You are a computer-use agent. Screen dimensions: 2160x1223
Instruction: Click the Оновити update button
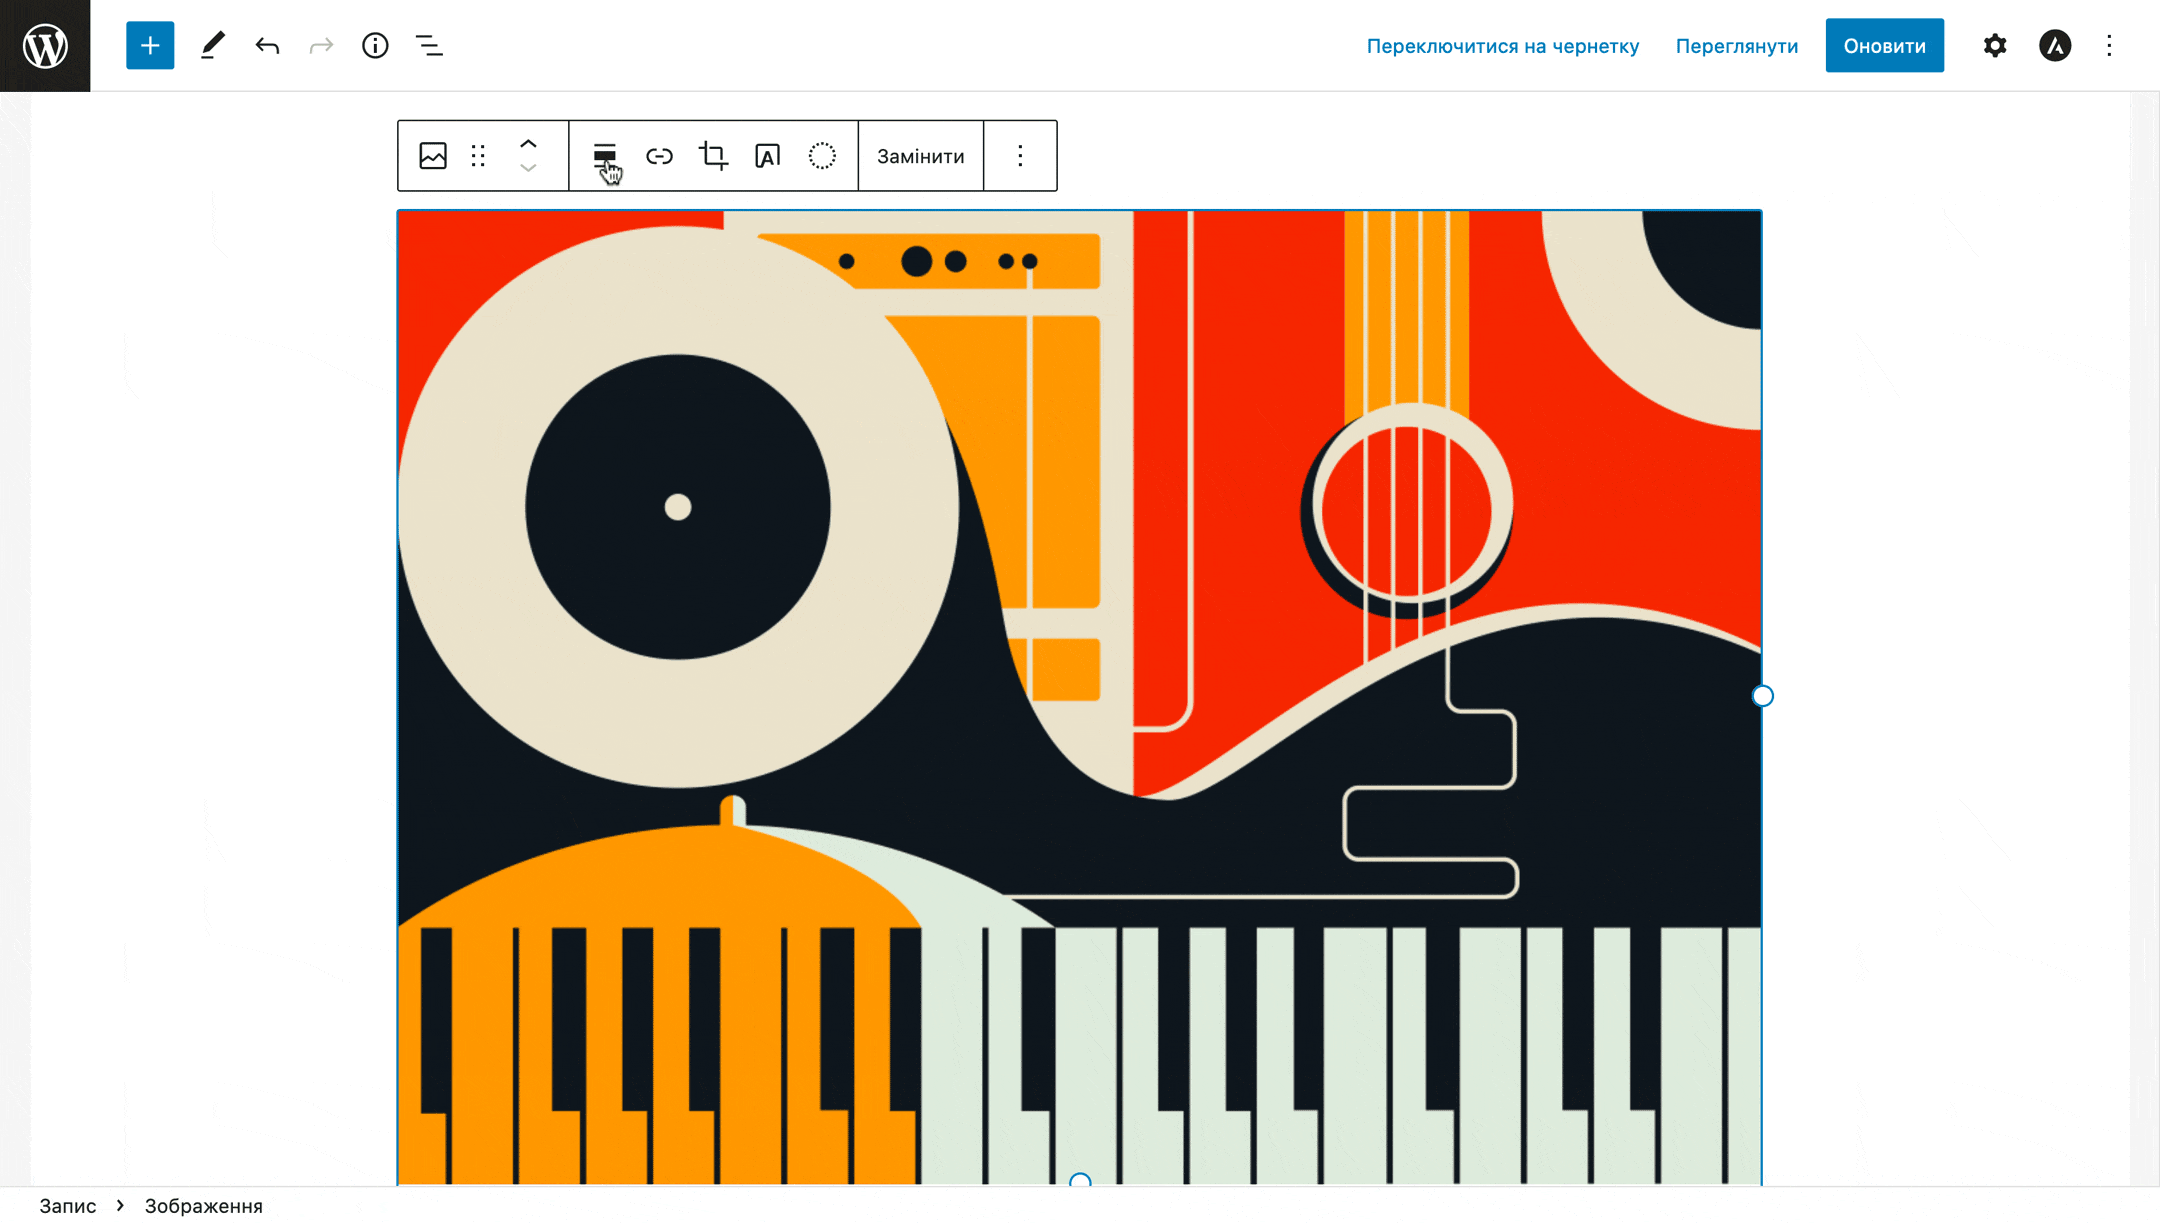[1884, 45]
